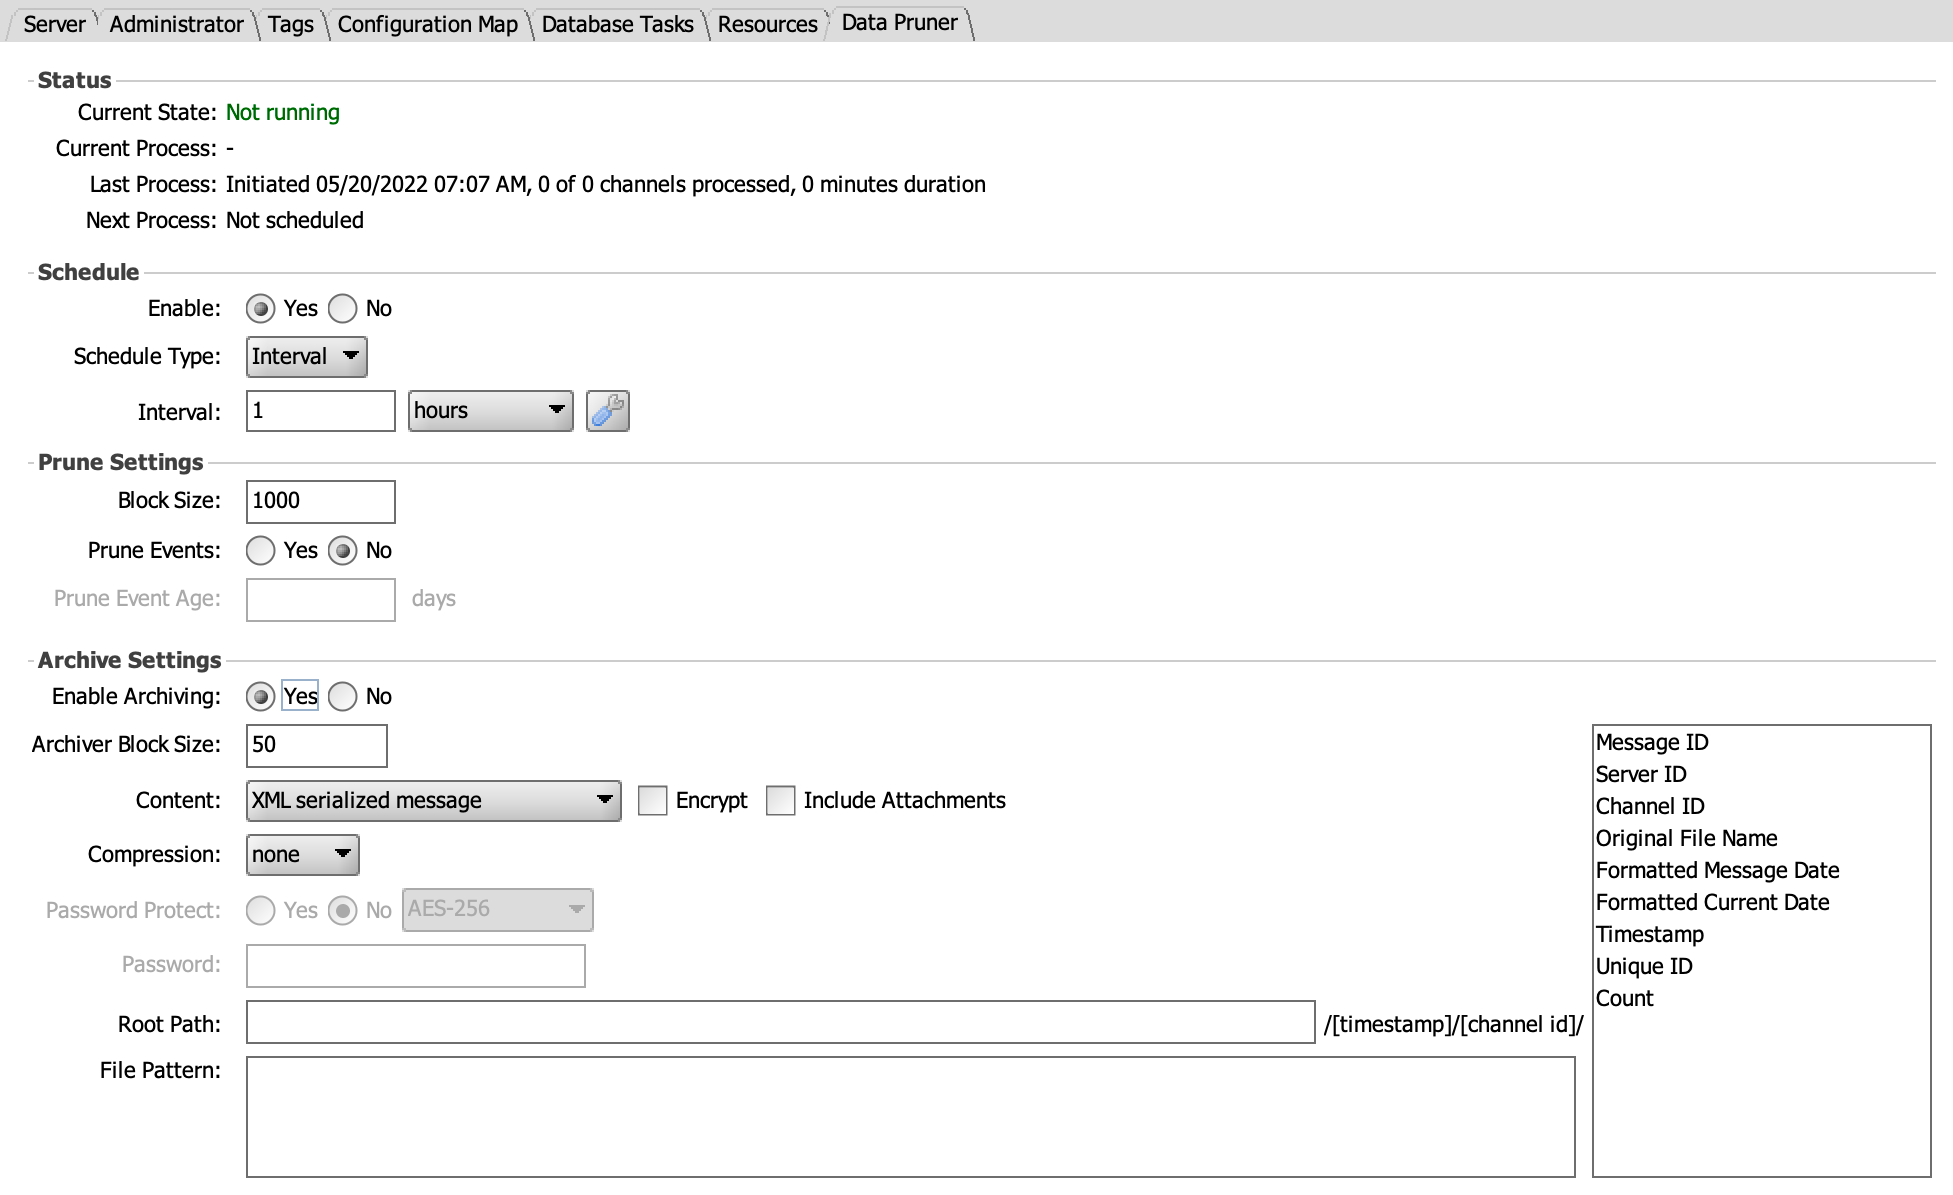Viewport: 1953px width, 1195px height.
Task: Select No for Enable Archiving
Action: (x=343, y=697)
